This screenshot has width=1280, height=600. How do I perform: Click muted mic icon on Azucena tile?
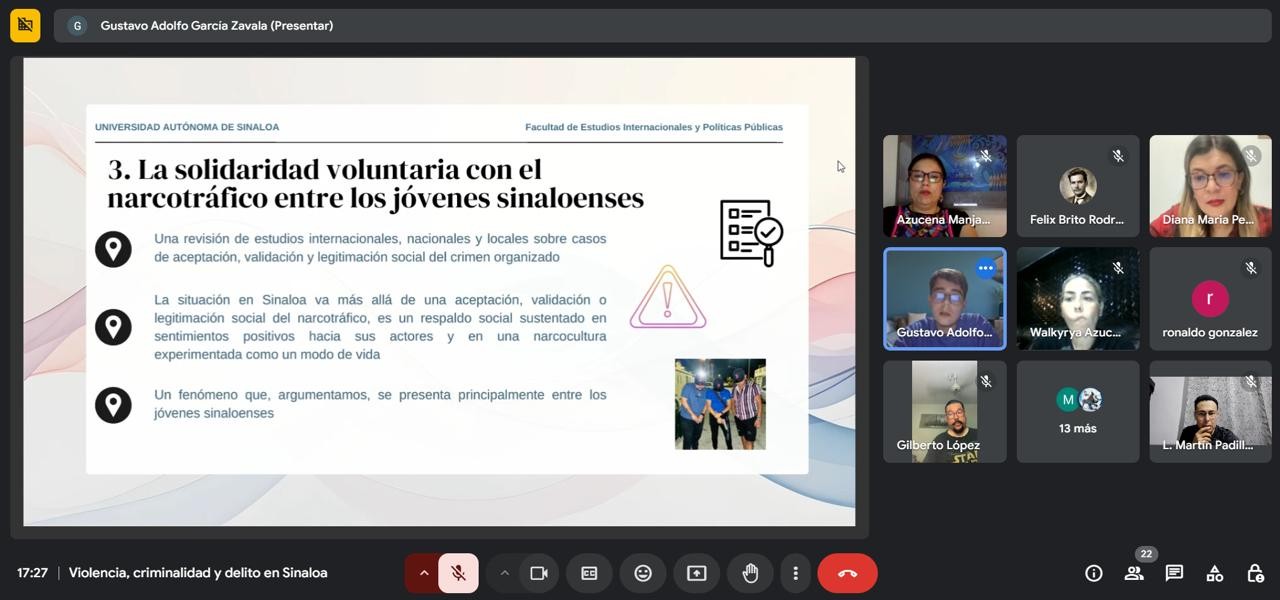(x=985, y=156)
